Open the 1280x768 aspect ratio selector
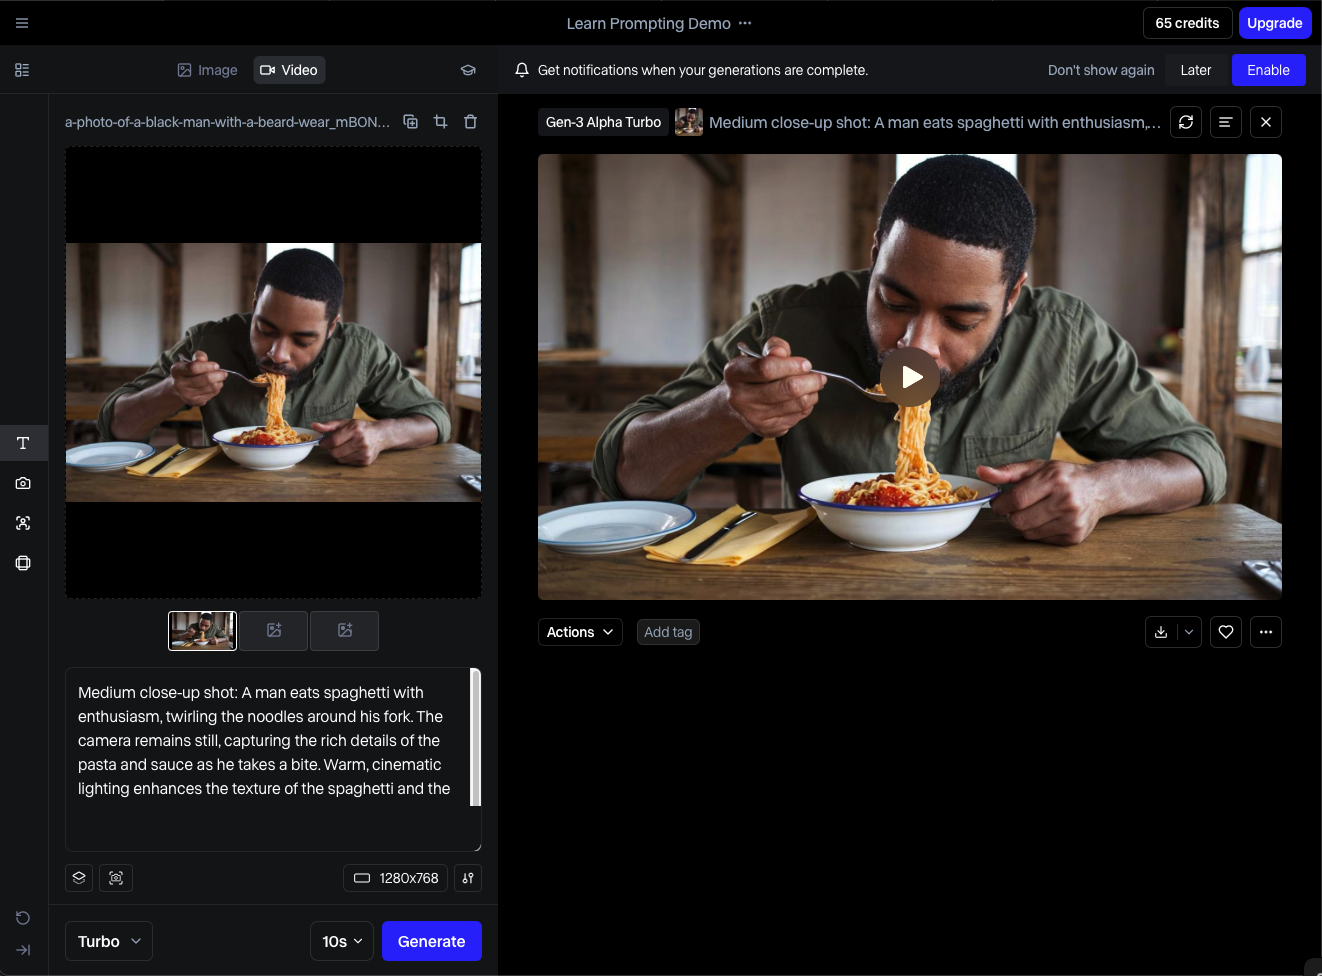This screenshot has width=1322, height=976. tap(395, 878)
